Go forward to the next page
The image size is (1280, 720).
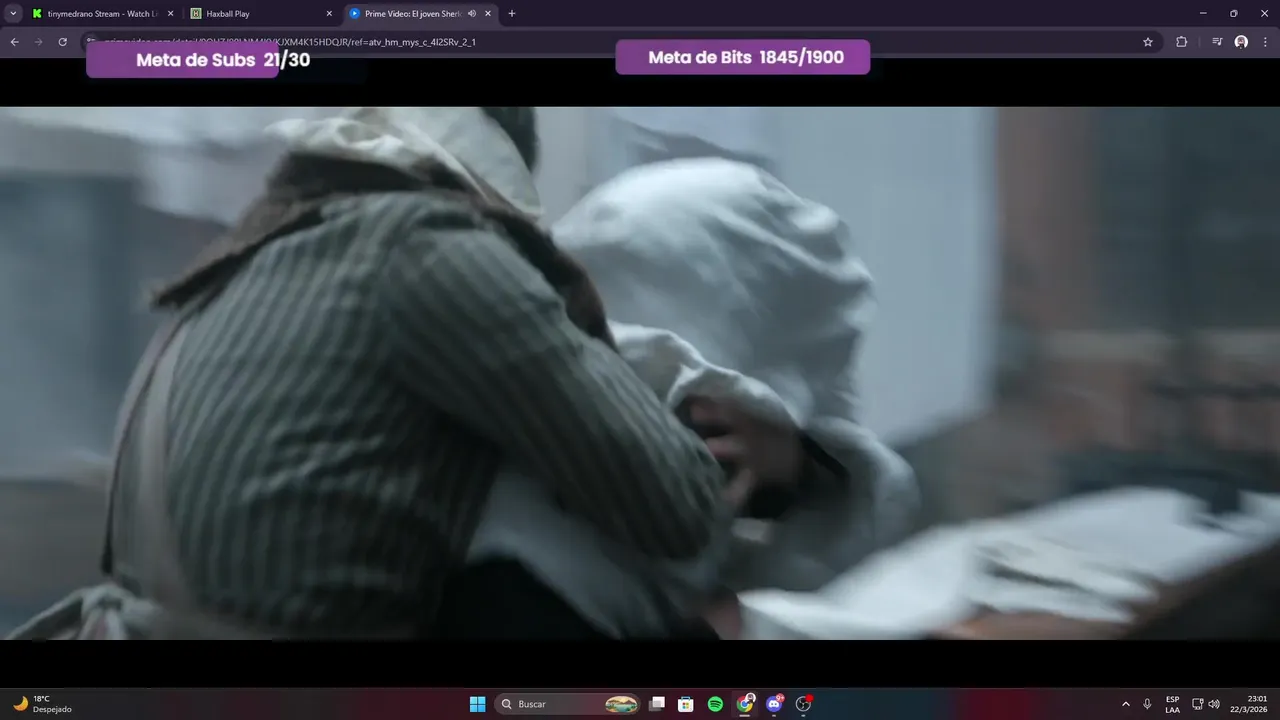click(x=39, y=42)
